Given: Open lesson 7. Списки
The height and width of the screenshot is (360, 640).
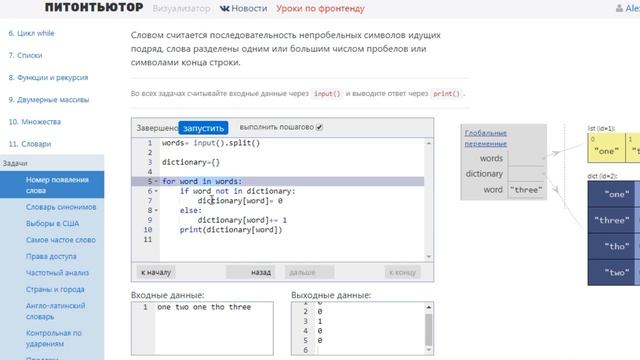Looking at the screenshot, I should pos(25,56).
